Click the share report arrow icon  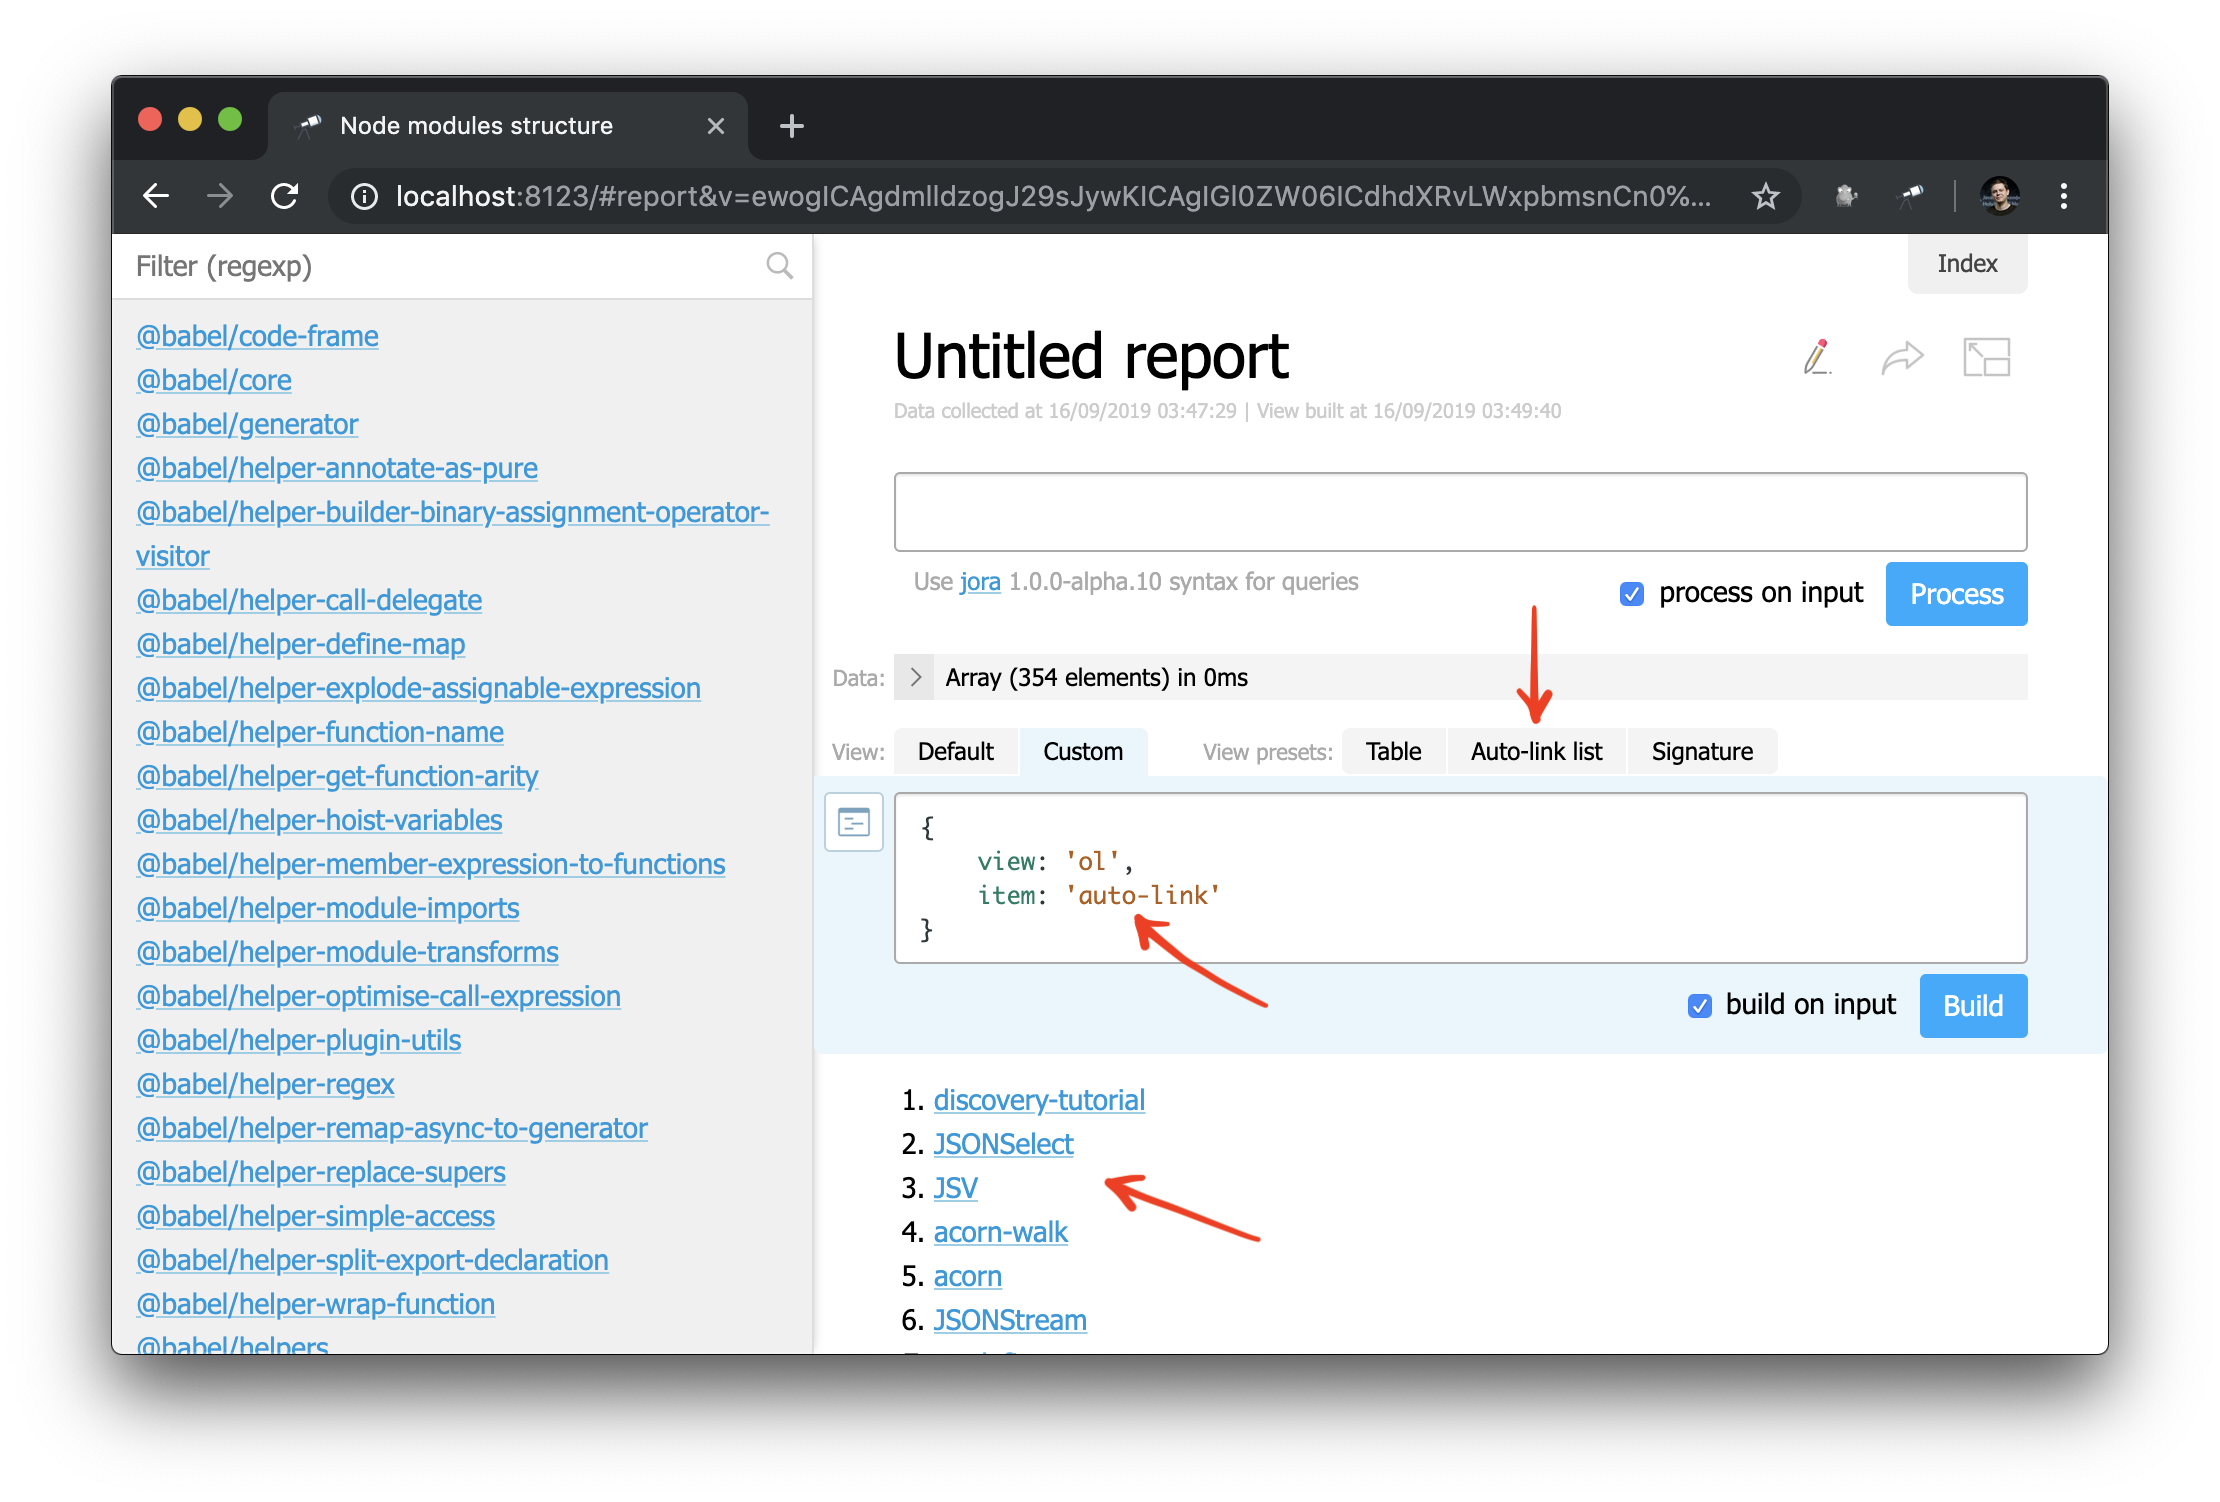click(1901, 358)
